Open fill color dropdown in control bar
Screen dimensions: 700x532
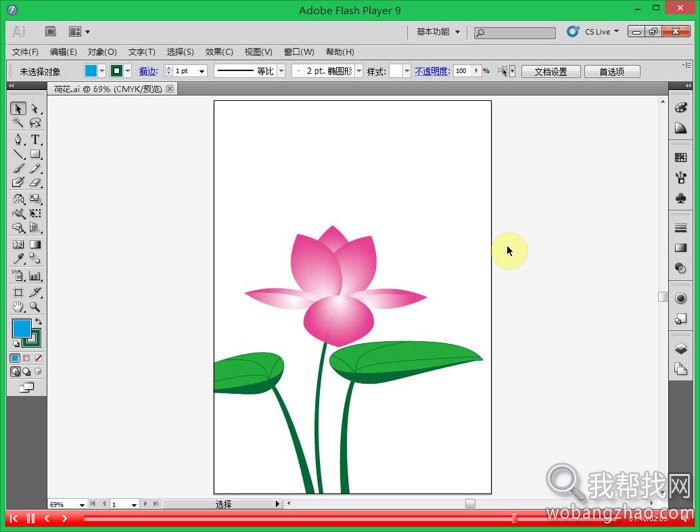[102, 71]
